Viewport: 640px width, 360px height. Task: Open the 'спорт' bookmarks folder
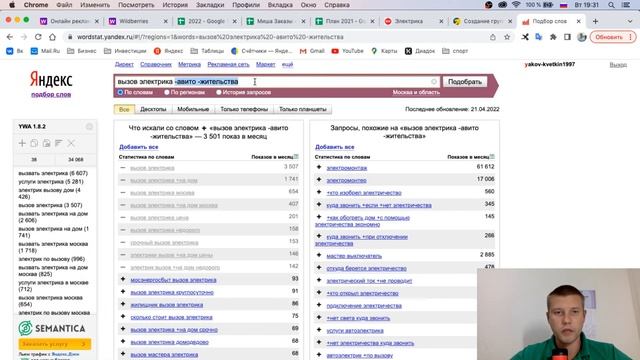(455, 51)
